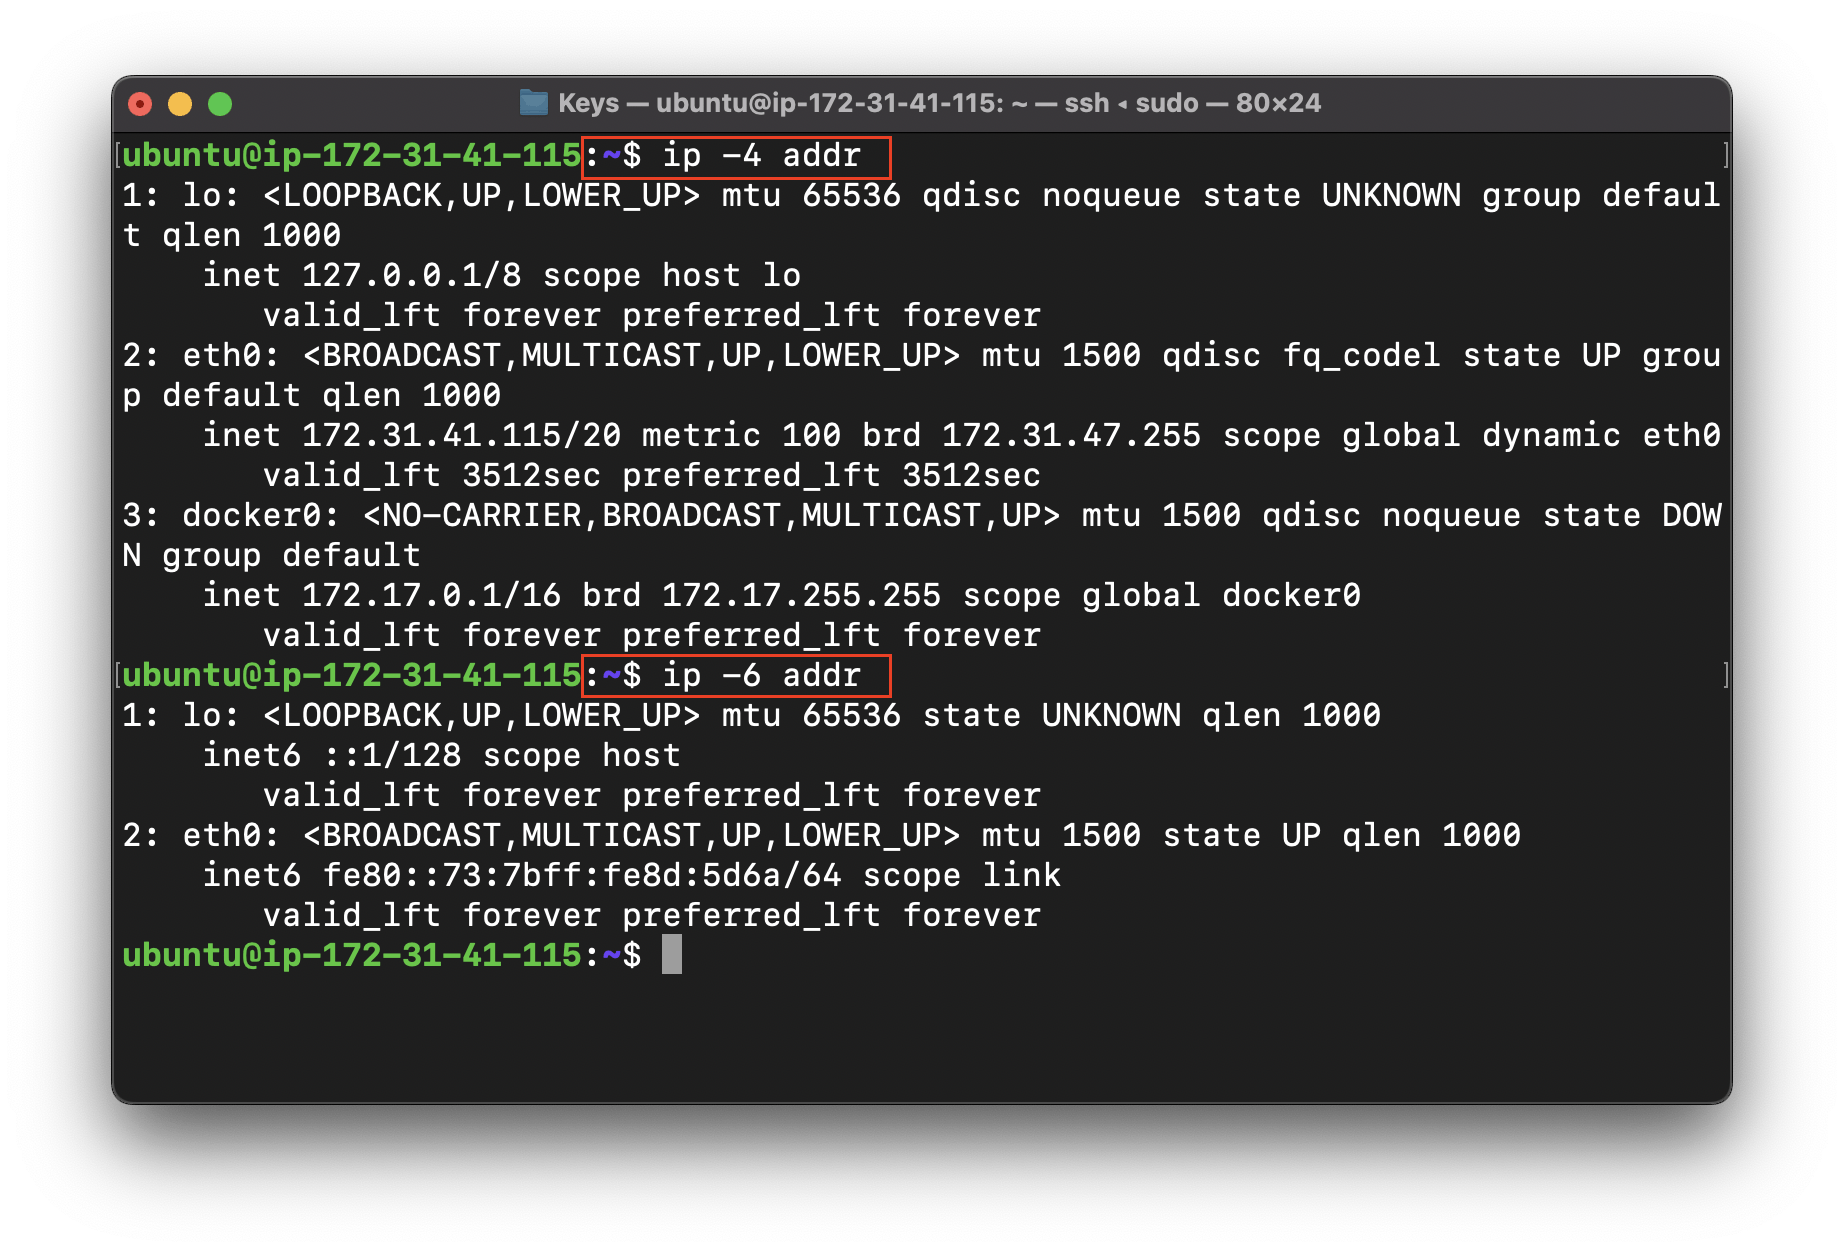Viewport: 1844px width, 1252px height.
Task: Click the docker0 address 172.17.0.1/16
Action: pos(431,596)
